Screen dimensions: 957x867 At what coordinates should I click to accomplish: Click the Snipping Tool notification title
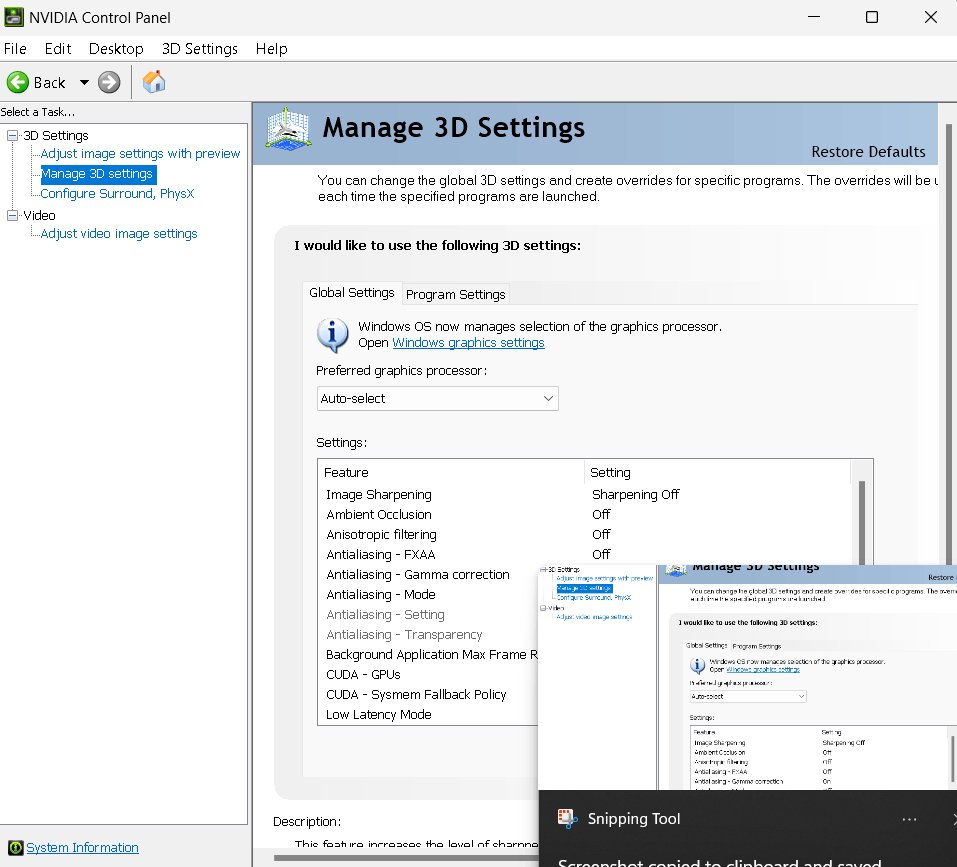click(x=634, y=819)
